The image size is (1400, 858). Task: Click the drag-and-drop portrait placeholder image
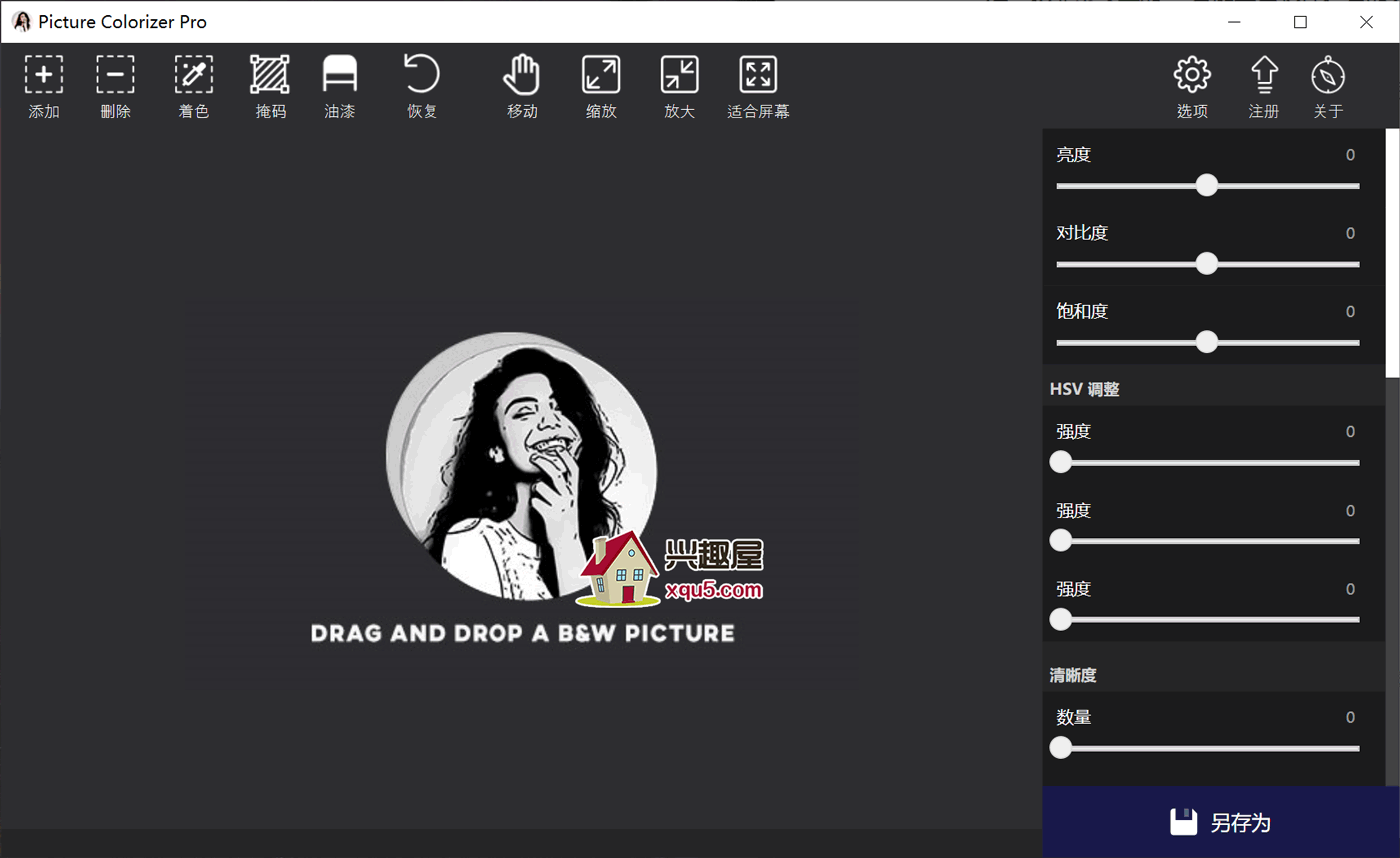pyautogui.click(x=521, y=466)
